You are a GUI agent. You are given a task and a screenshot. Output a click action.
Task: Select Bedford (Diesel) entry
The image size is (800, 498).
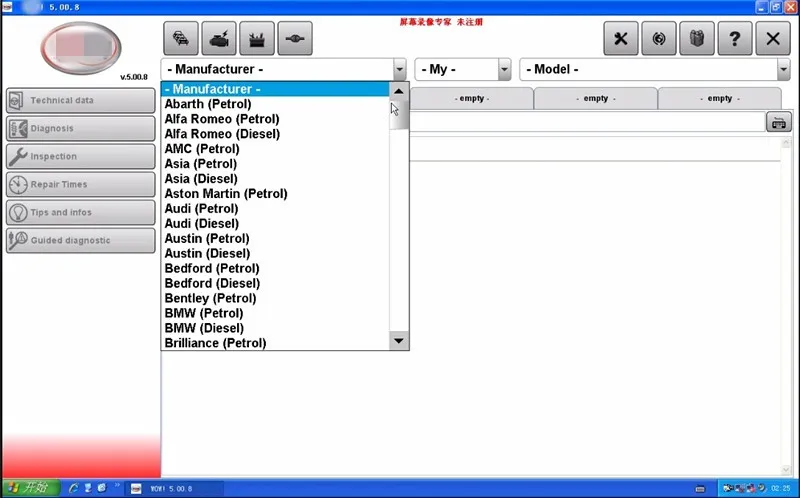click(x=276, y=283)
